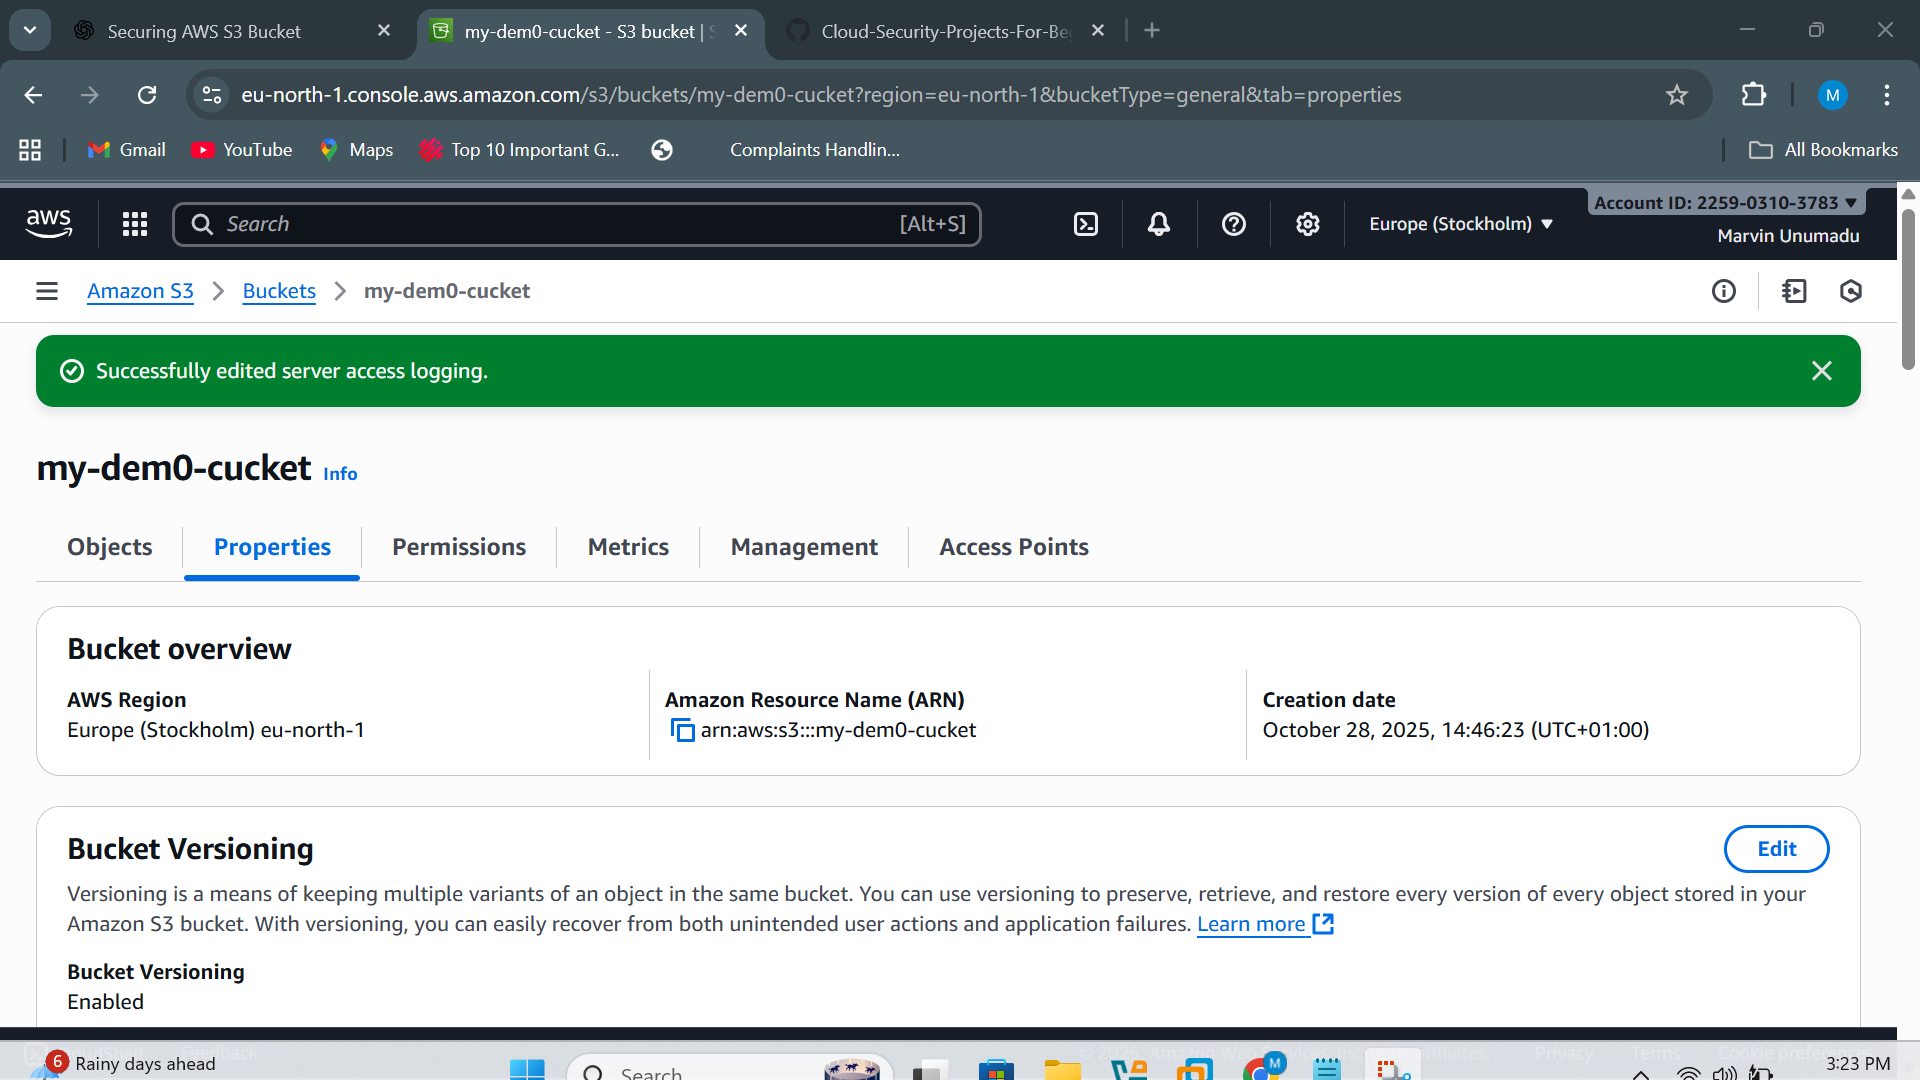This screenshot has width=1920, height=1080.
Task: Open the Buckets breadcrumb link
Action: 279,291
